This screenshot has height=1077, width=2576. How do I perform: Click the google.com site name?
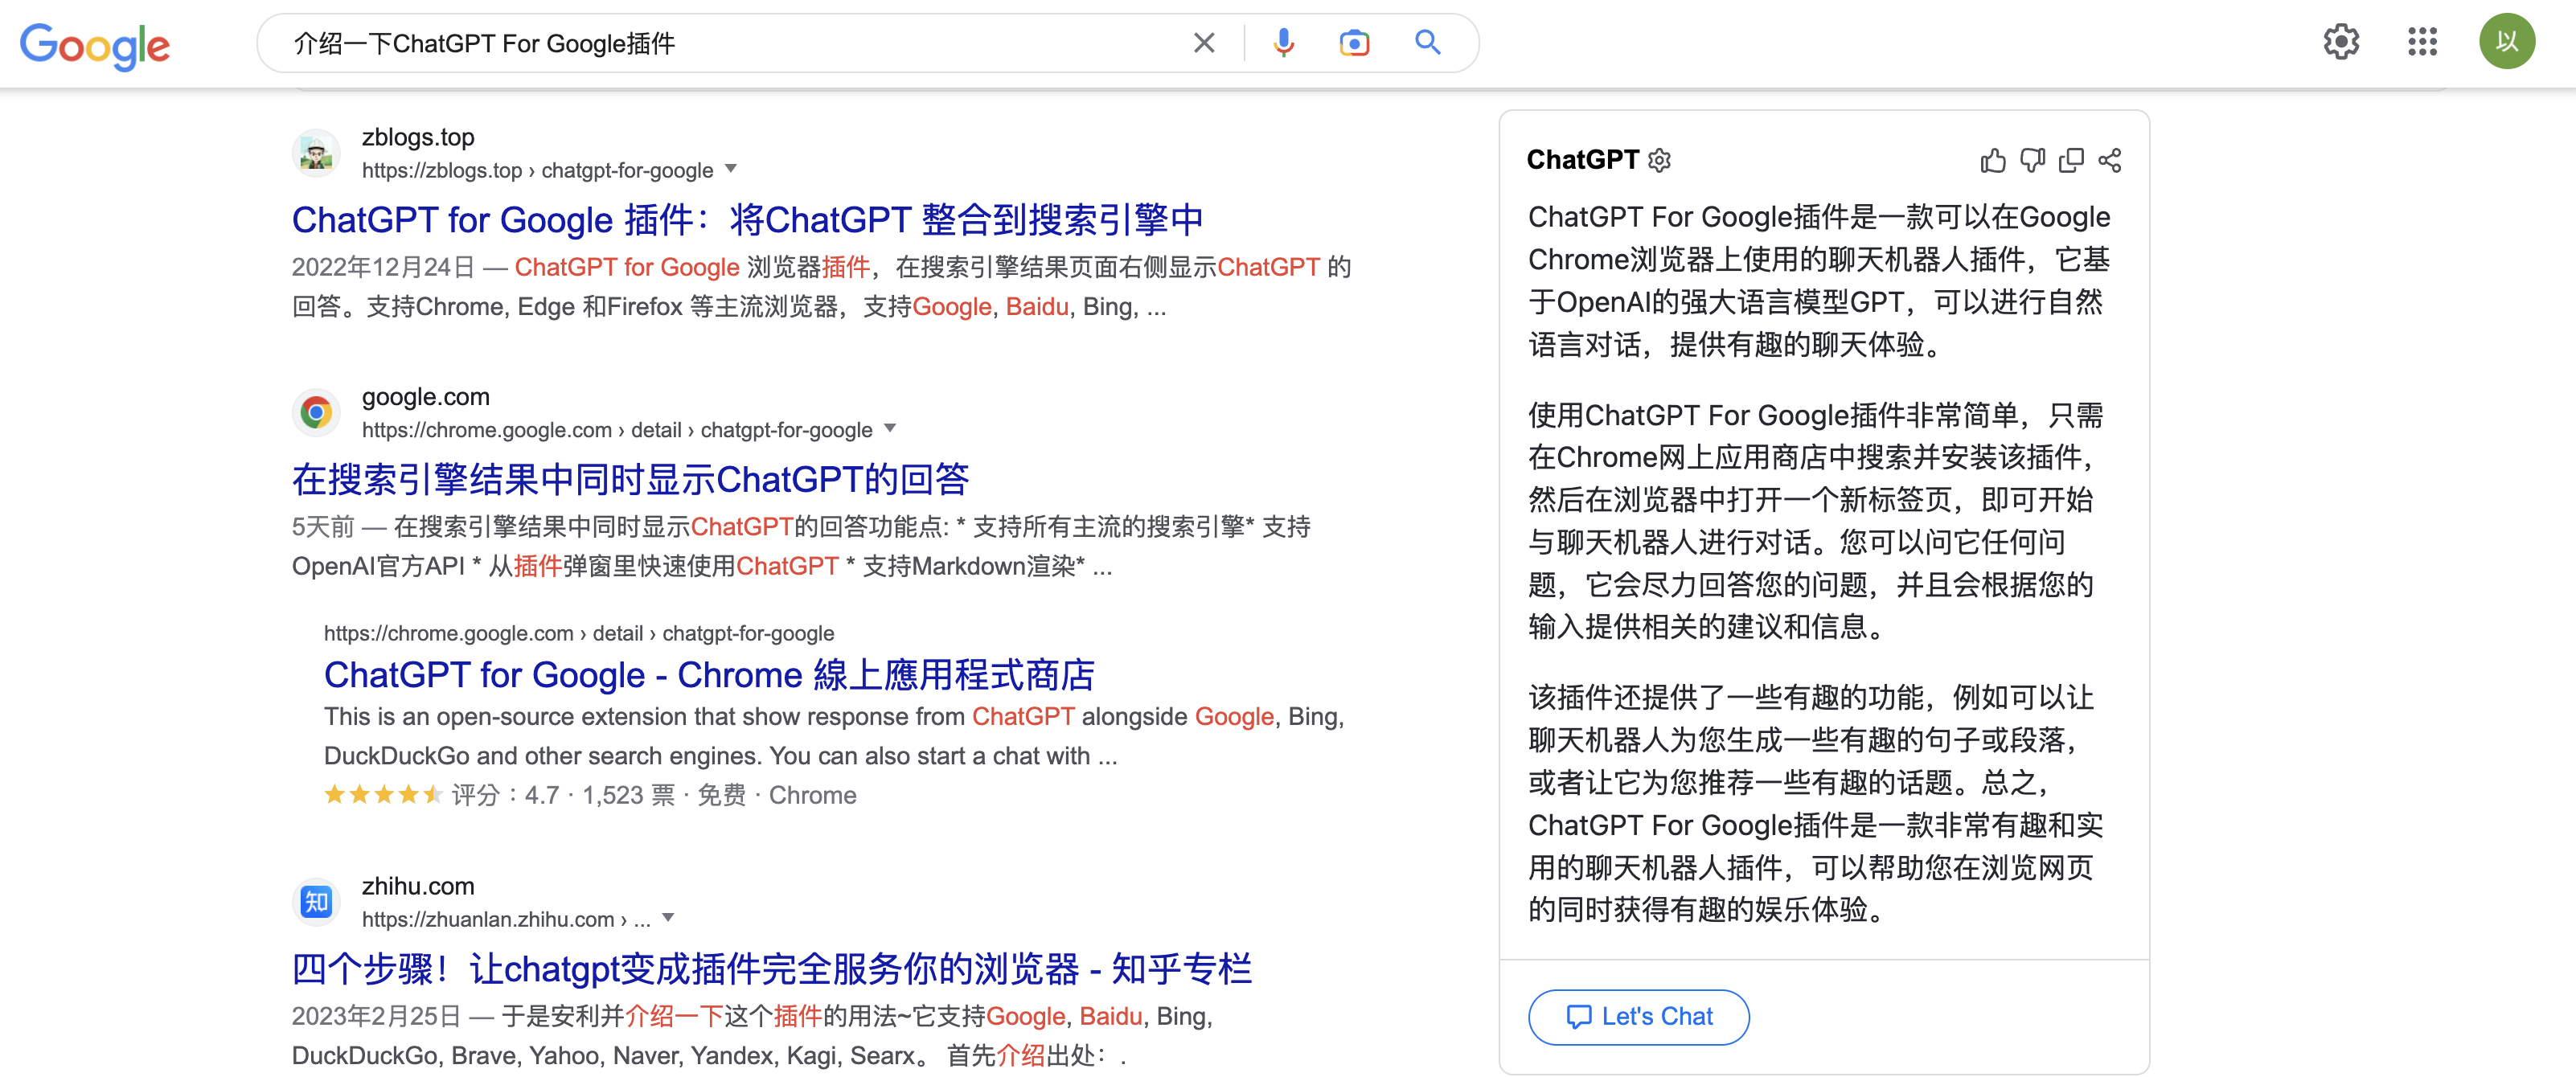coord(426,397)
